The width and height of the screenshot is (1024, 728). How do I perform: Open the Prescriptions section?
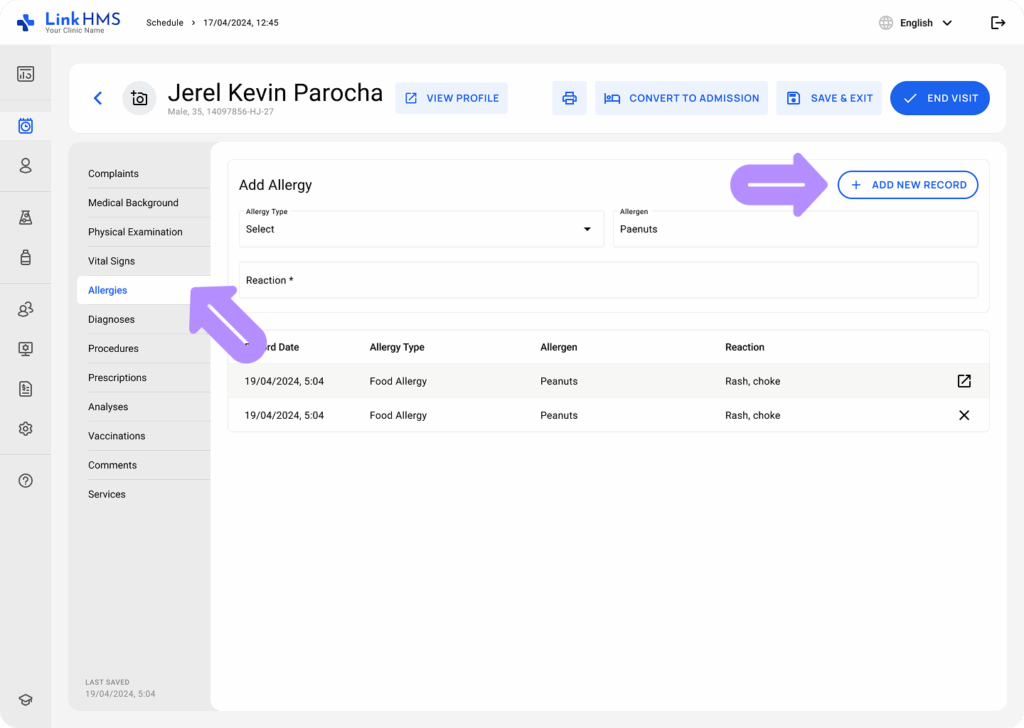[117, 378]
